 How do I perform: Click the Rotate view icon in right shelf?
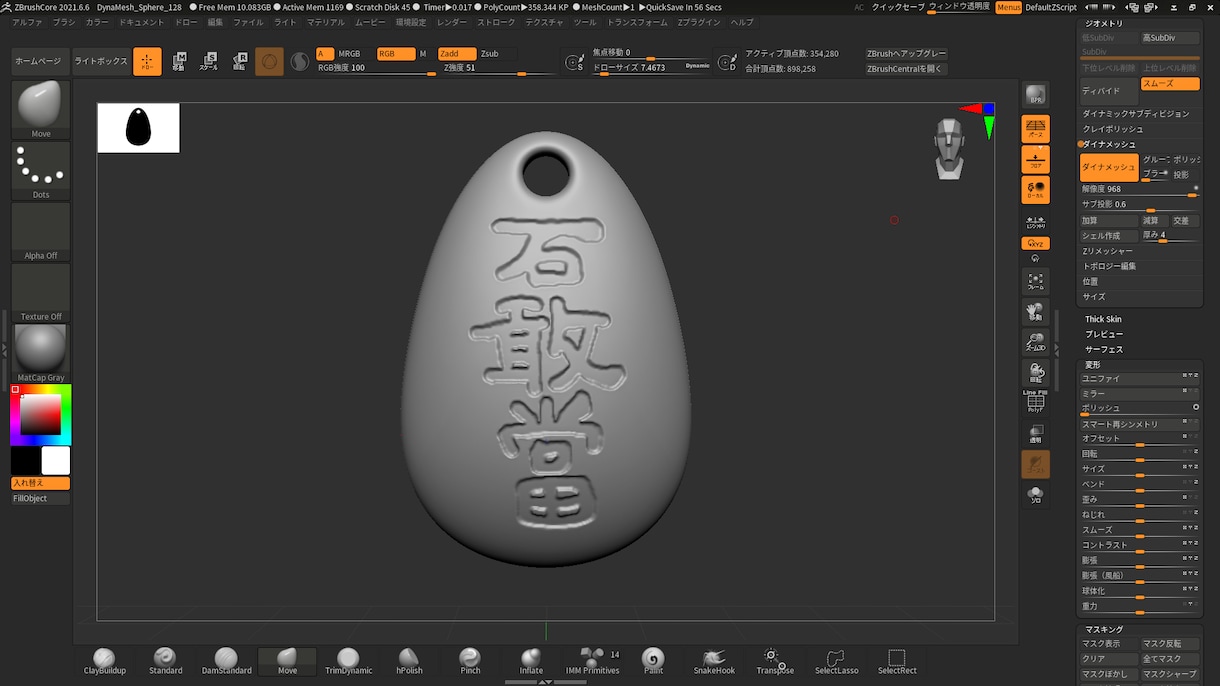tap(1035, 373)
